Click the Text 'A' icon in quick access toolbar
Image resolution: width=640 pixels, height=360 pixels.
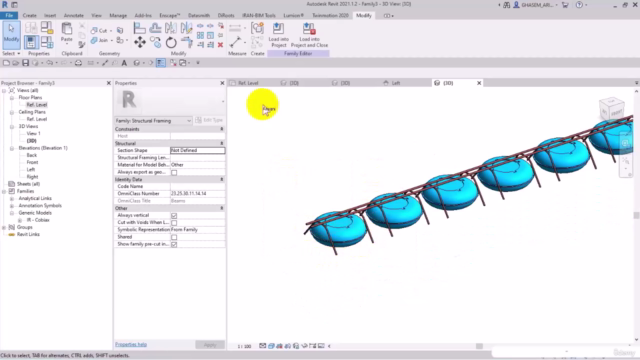[x=124, y=63]
